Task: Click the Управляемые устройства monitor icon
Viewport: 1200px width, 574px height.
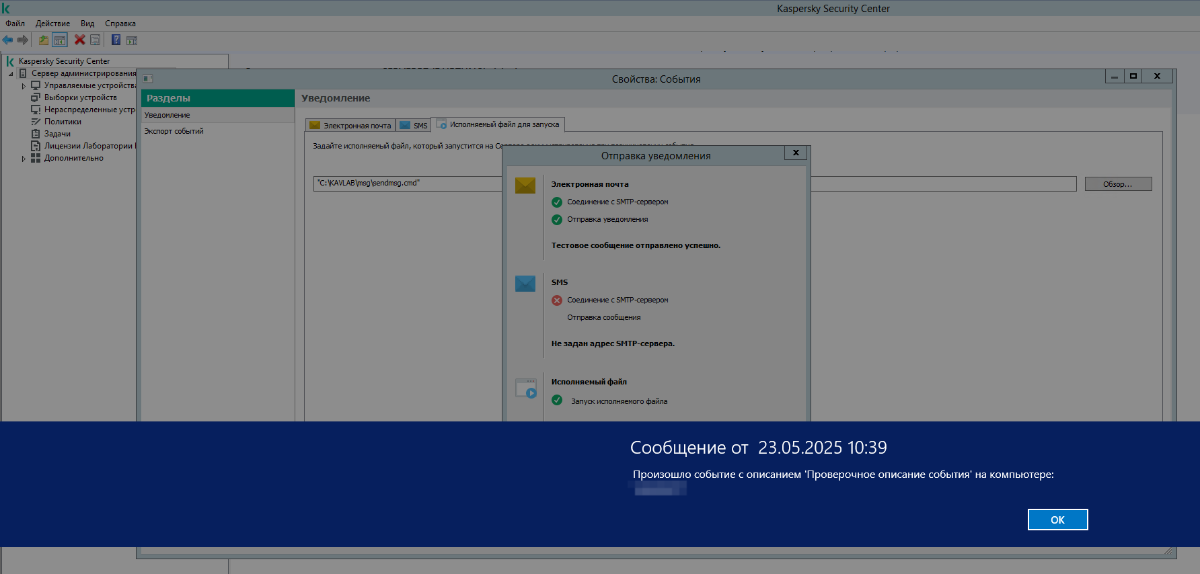Action: [x=36, y=85]
